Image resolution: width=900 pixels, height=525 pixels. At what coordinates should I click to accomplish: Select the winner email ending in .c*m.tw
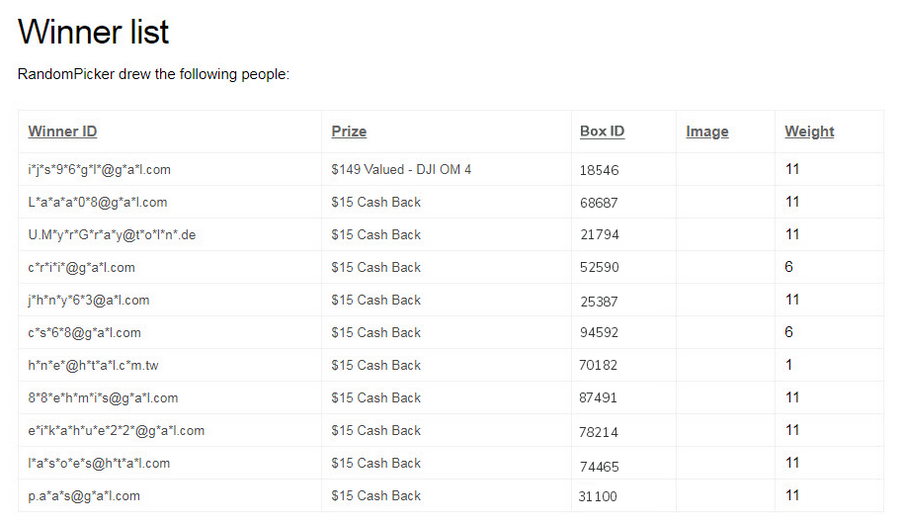[93, 365]
